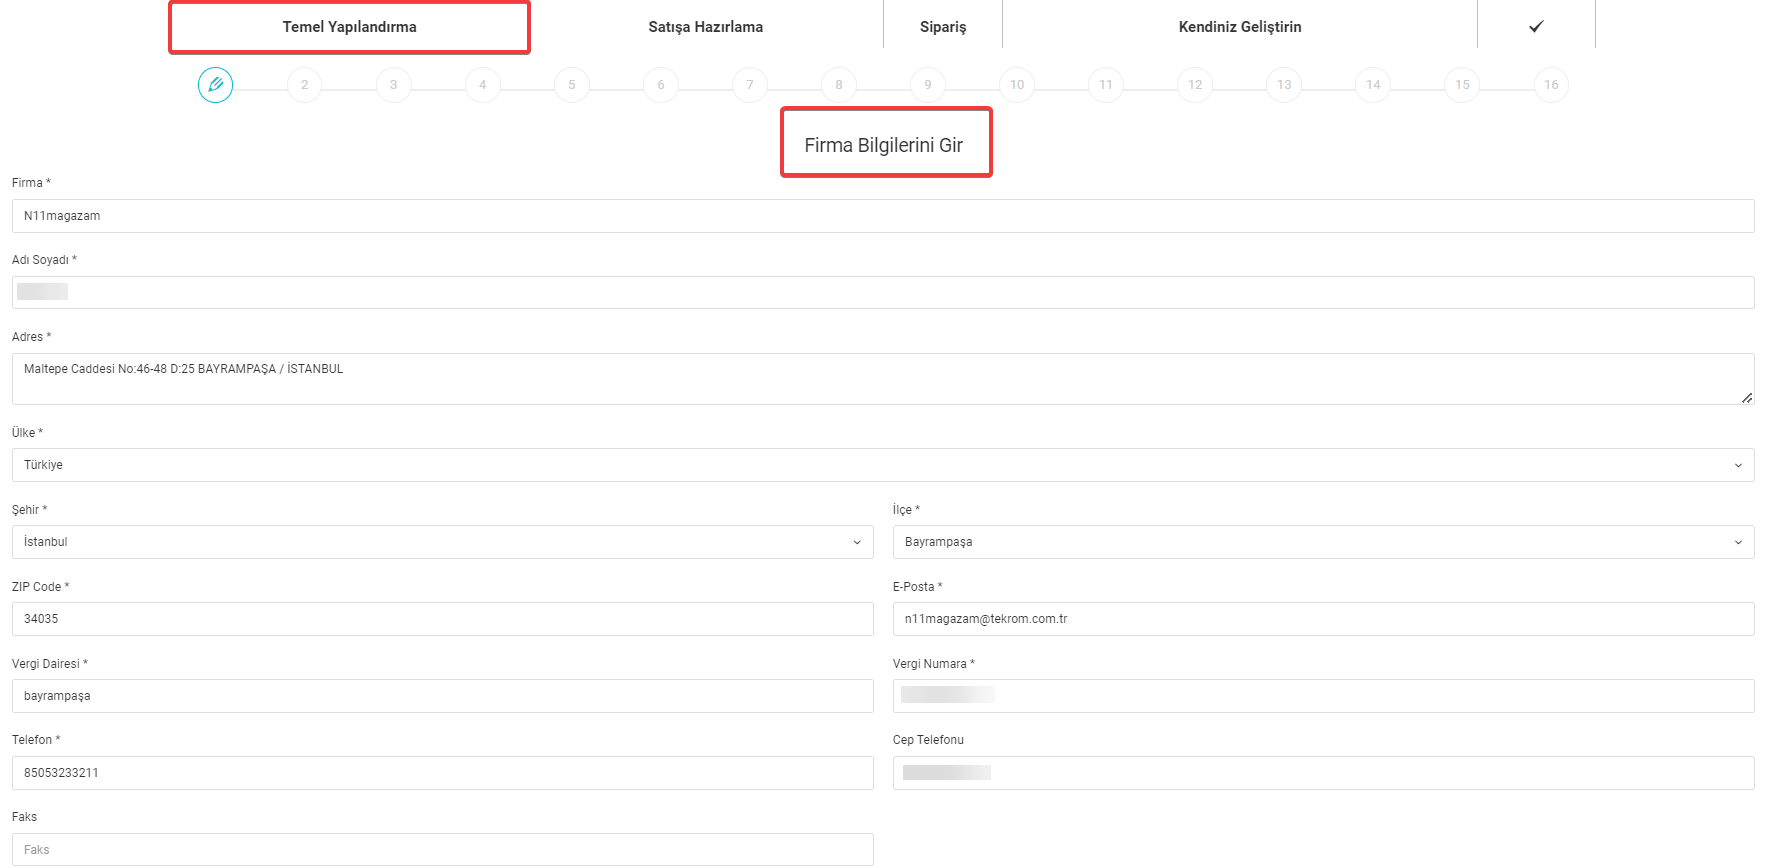This screenshot has width=1768, height=868.
Task: Jump to step 6 circle
Action: (661, 85)
